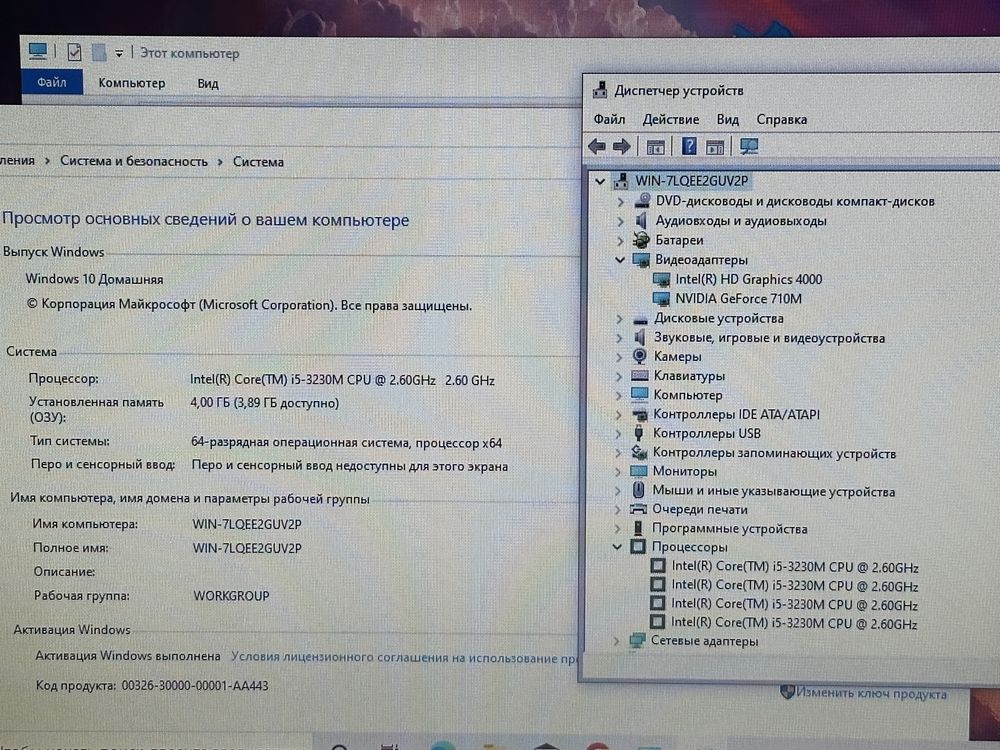Image resolution: width=1000 pixels, height=750 pixels.
Task: Open Вид menu in Device Manager
Action: (728, 119)
